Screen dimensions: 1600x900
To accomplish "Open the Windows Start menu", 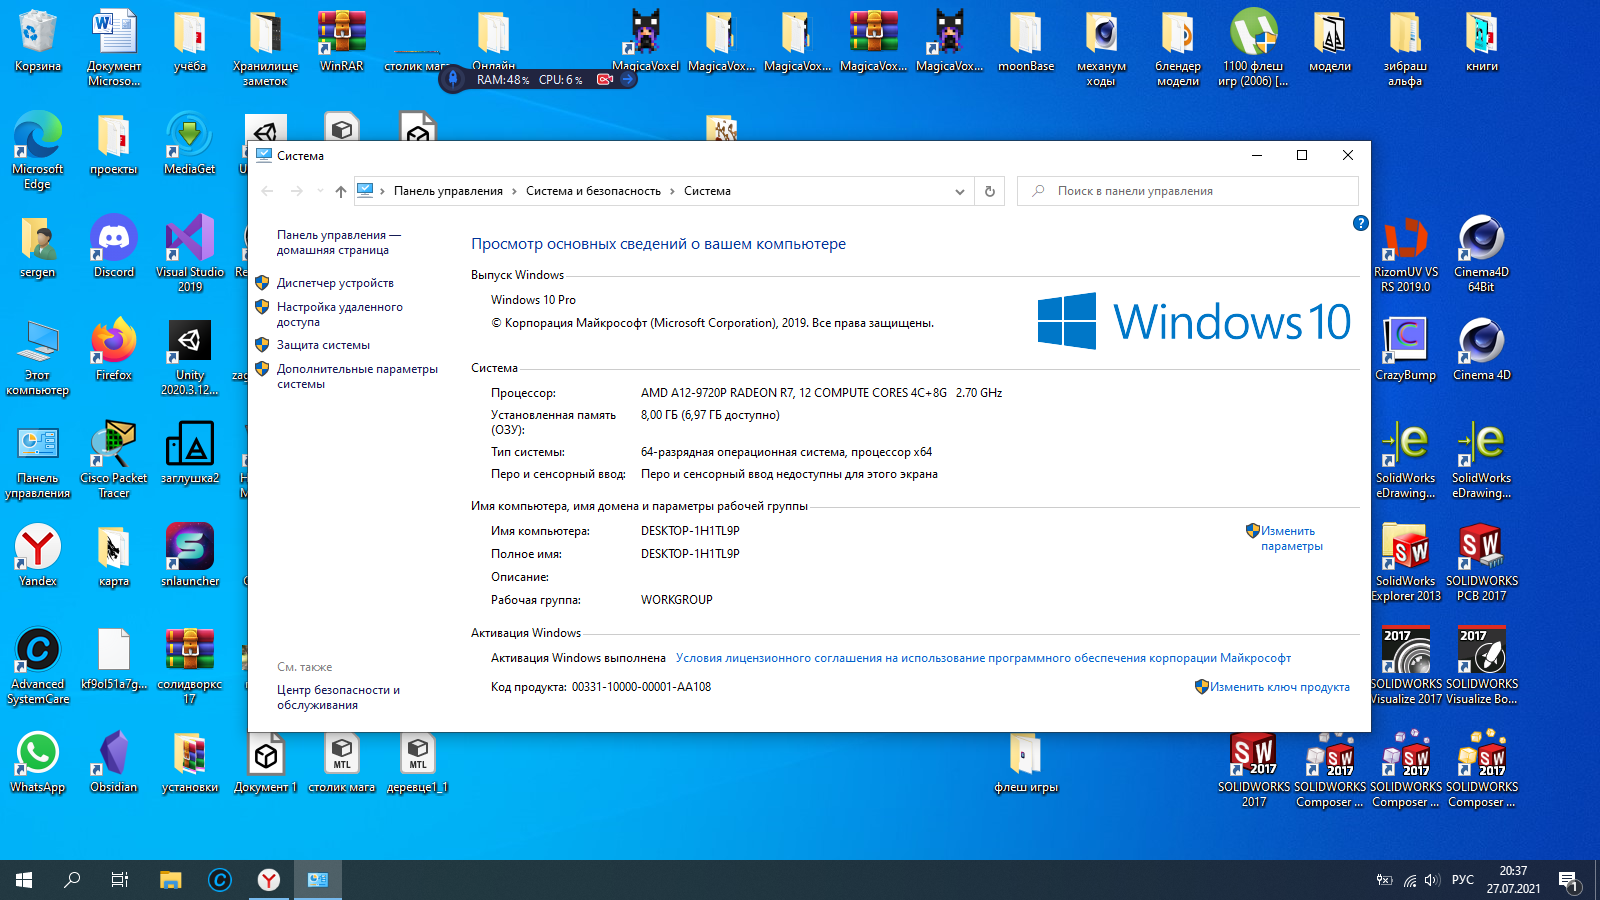I will point(24,880).
